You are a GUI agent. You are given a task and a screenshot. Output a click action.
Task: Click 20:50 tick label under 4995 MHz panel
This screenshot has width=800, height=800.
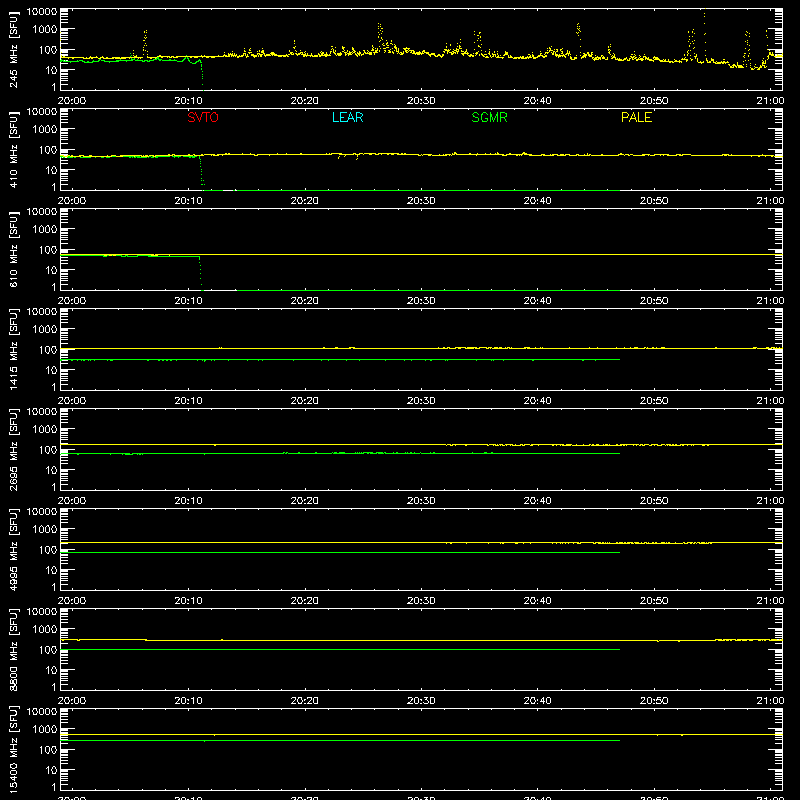pos(654,601)
